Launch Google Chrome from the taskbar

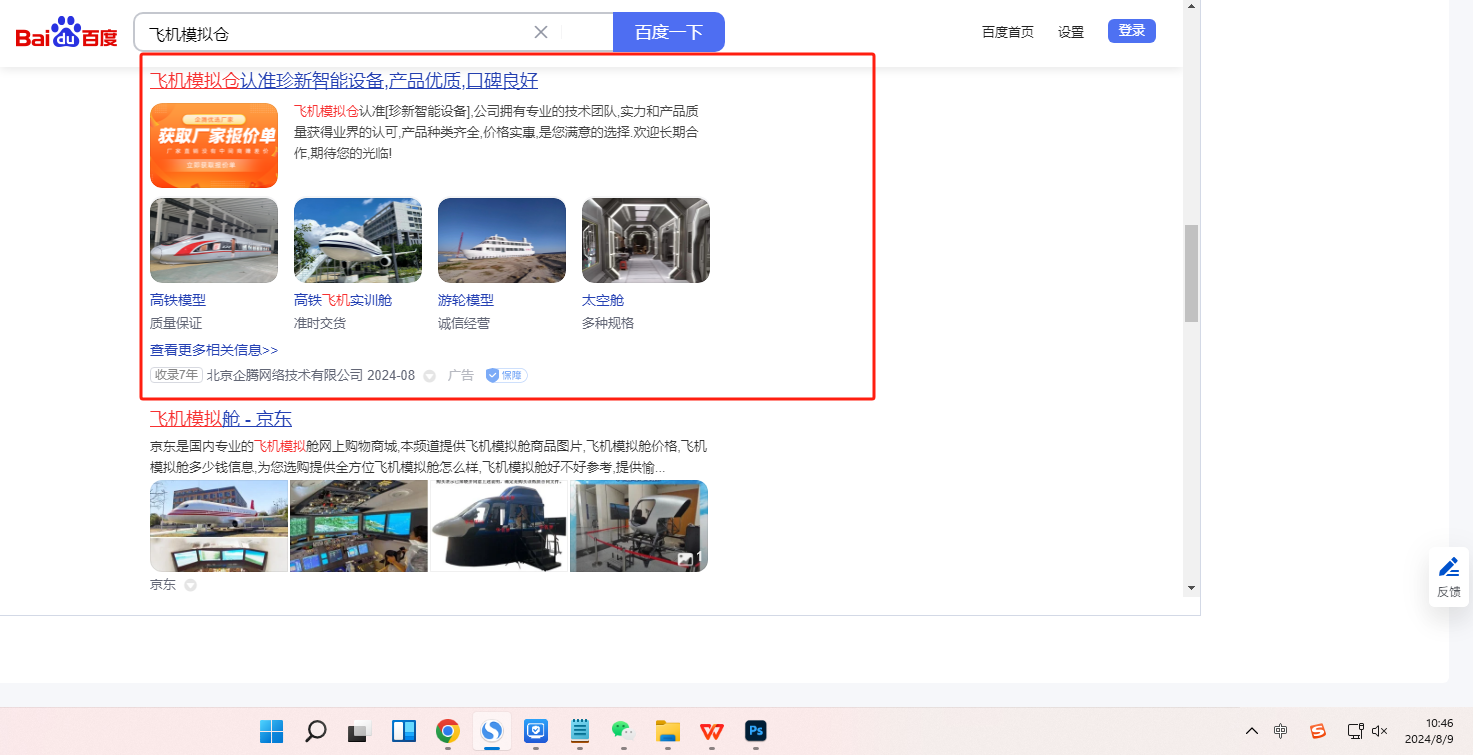coord(447,731)
